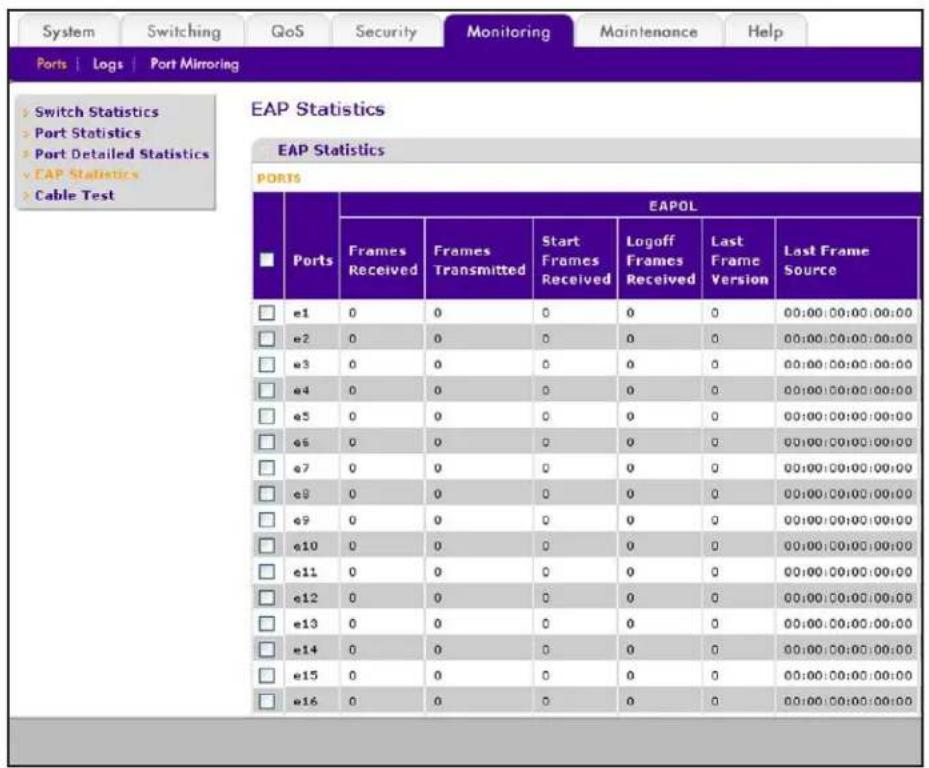929x768 pixels.
Task: Check the box for port e15
Action: click(x=267, y=676)
